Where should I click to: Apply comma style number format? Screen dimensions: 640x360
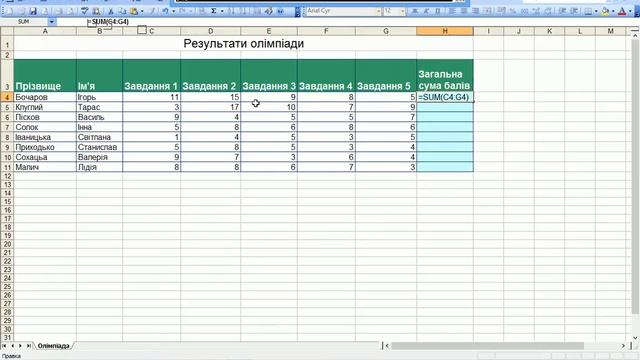tap(524, 11)
